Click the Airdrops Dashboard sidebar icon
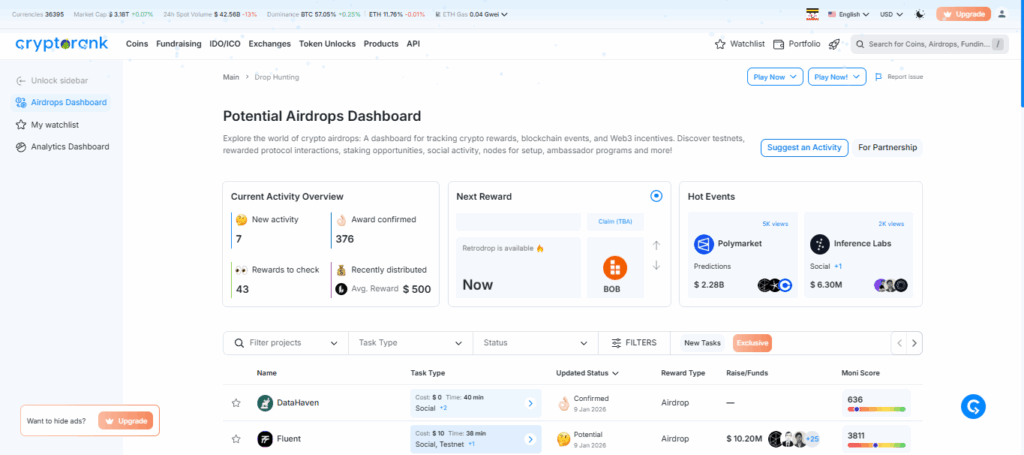Image resolution: width=1024 pixels, height=455 pixels. [20, 102]
